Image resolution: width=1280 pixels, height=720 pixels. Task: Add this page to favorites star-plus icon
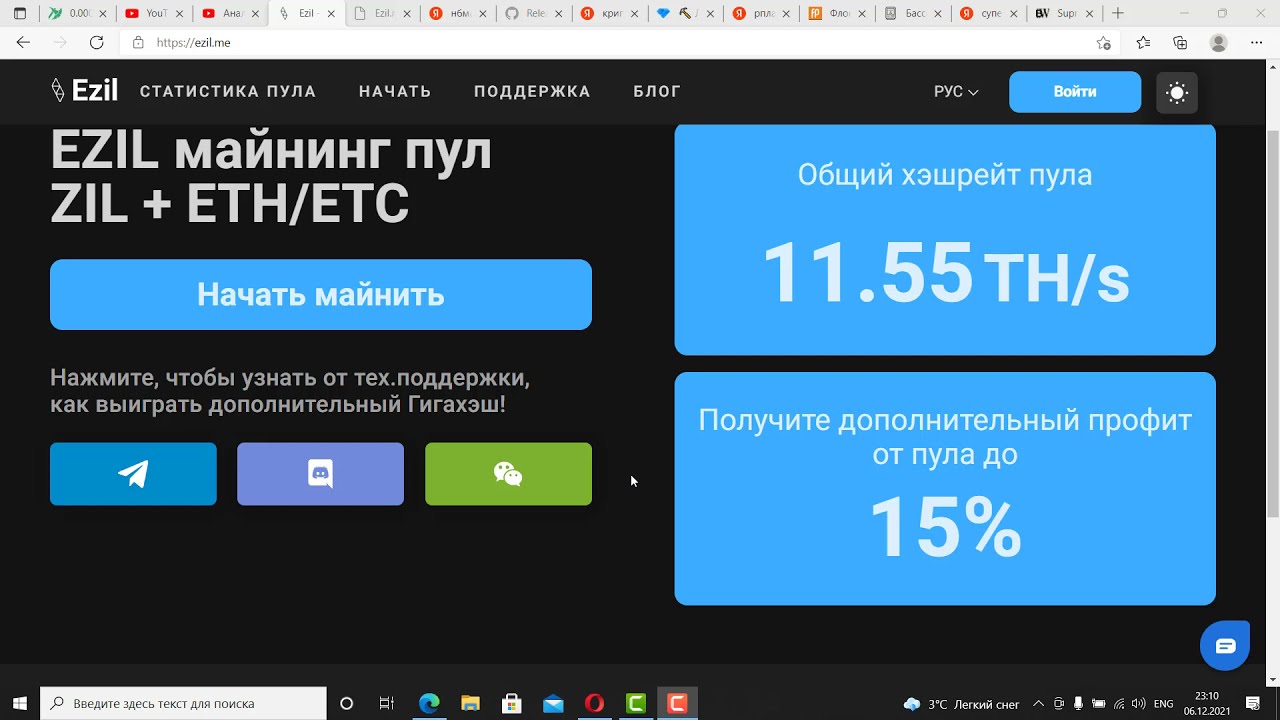point(1103,43)
